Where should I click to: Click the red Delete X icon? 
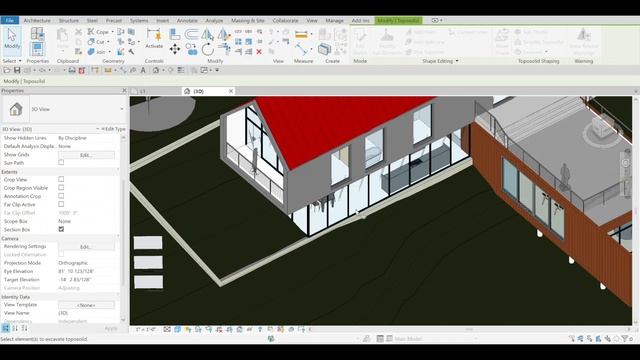(259, 52)
